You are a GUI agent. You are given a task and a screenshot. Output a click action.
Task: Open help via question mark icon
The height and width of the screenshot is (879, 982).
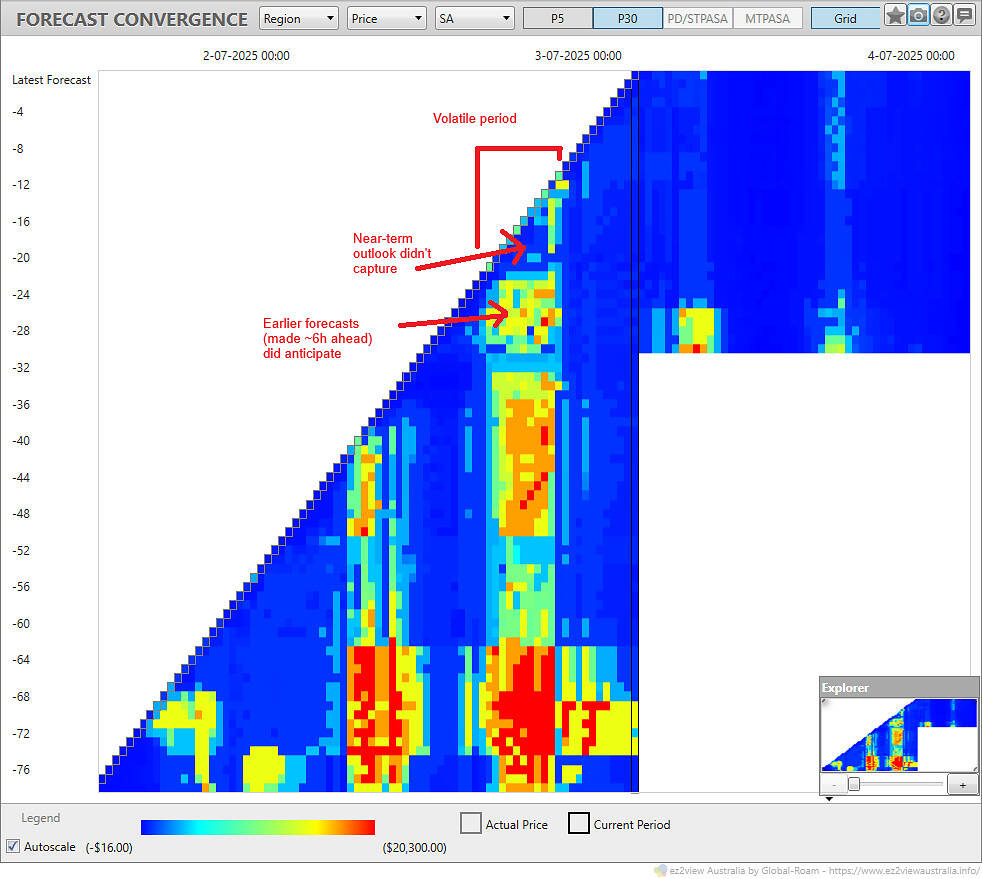click(x=941, y=15)
